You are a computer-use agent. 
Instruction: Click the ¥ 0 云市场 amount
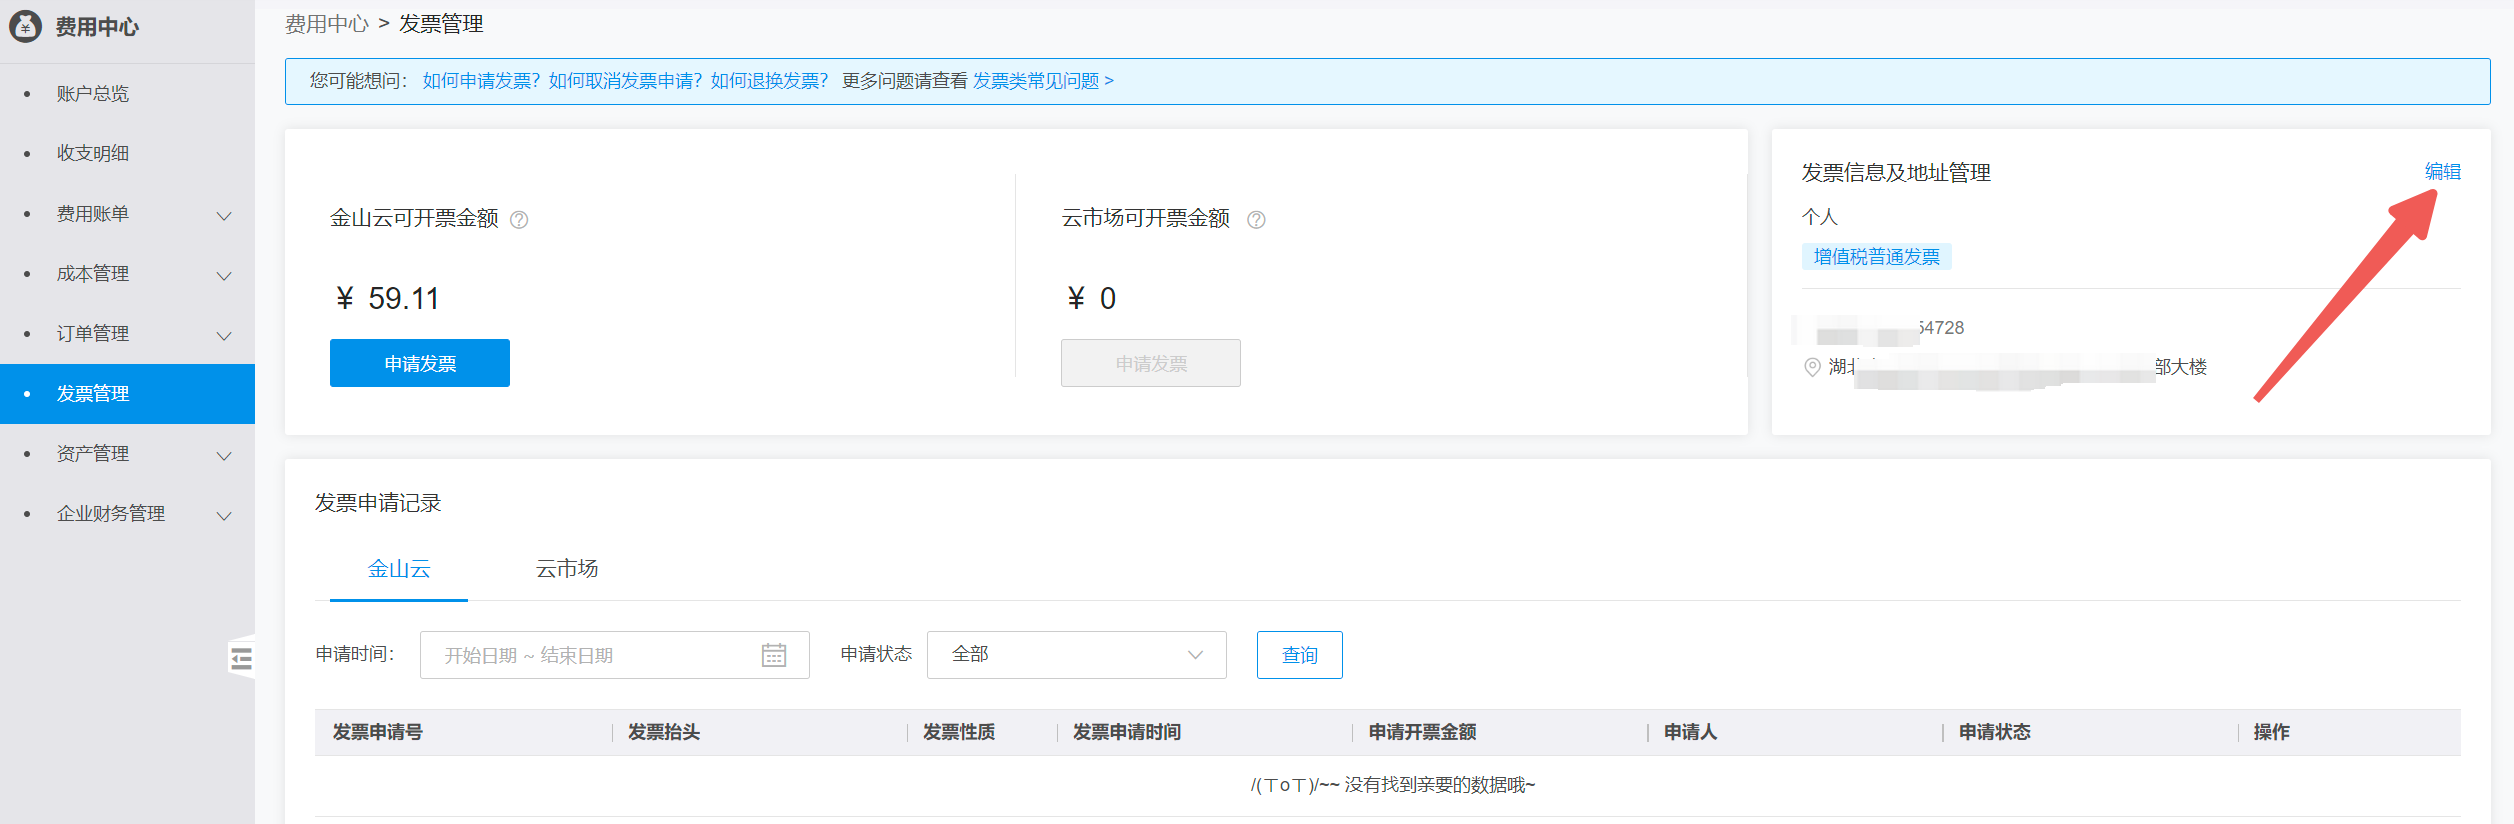pos(1091,299)
